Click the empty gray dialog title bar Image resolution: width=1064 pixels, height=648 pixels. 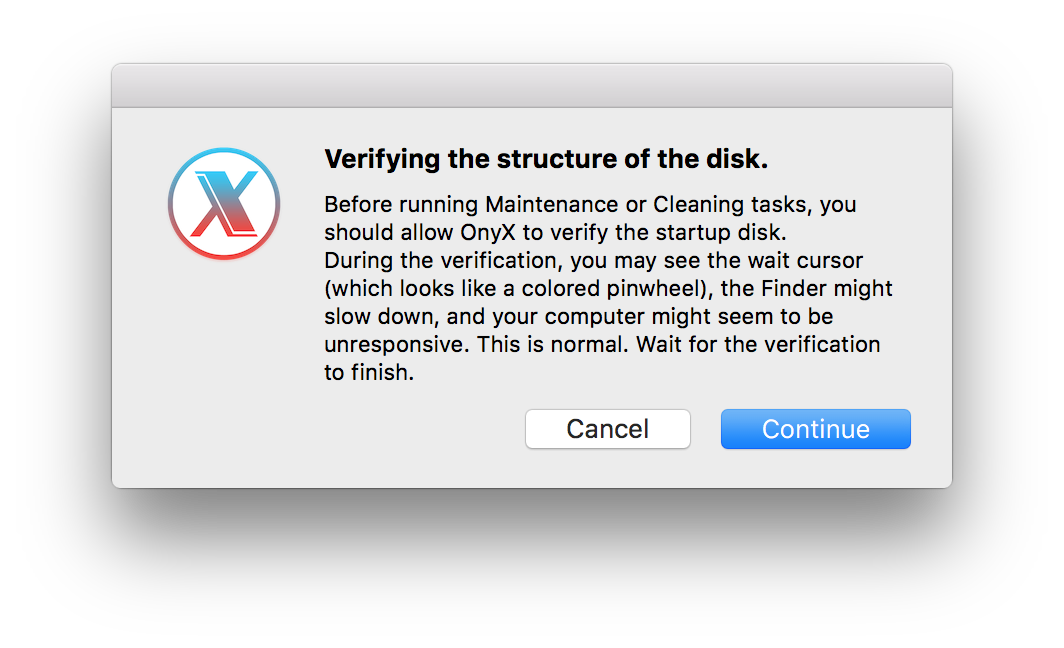coord(532,85)
